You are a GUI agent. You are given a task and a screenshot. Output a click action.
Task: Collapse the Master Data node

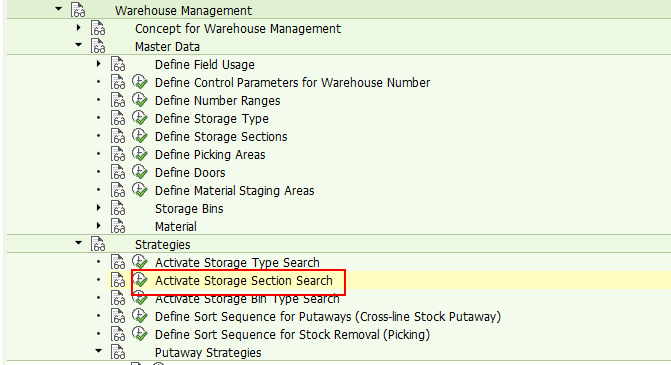click(78, 45)
